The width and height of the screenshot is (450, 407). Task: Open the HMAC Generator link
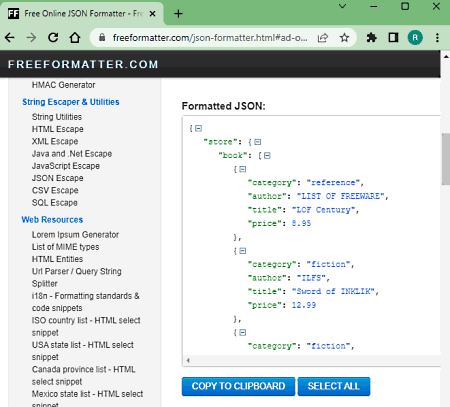point(63,85)
